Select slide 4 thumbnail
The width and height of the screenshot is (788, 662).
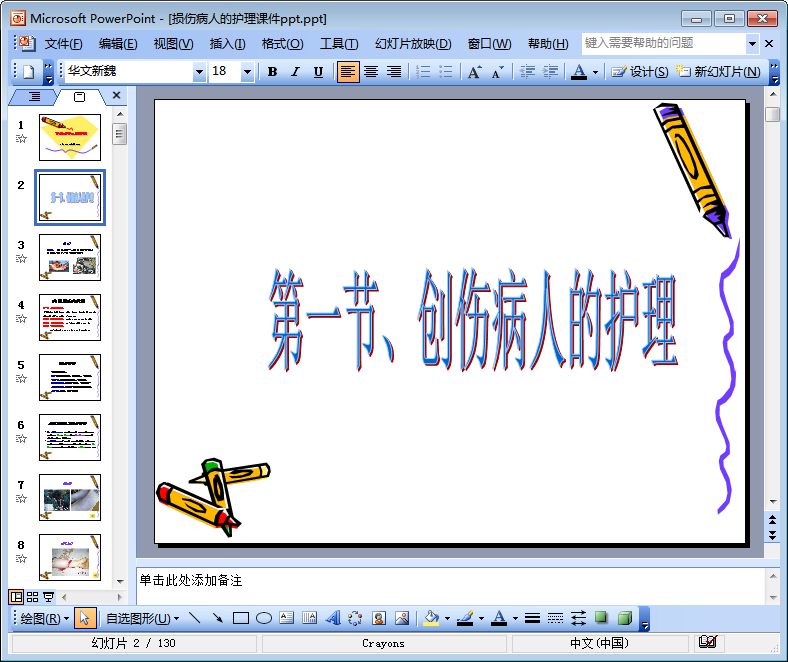click(70, 317)
